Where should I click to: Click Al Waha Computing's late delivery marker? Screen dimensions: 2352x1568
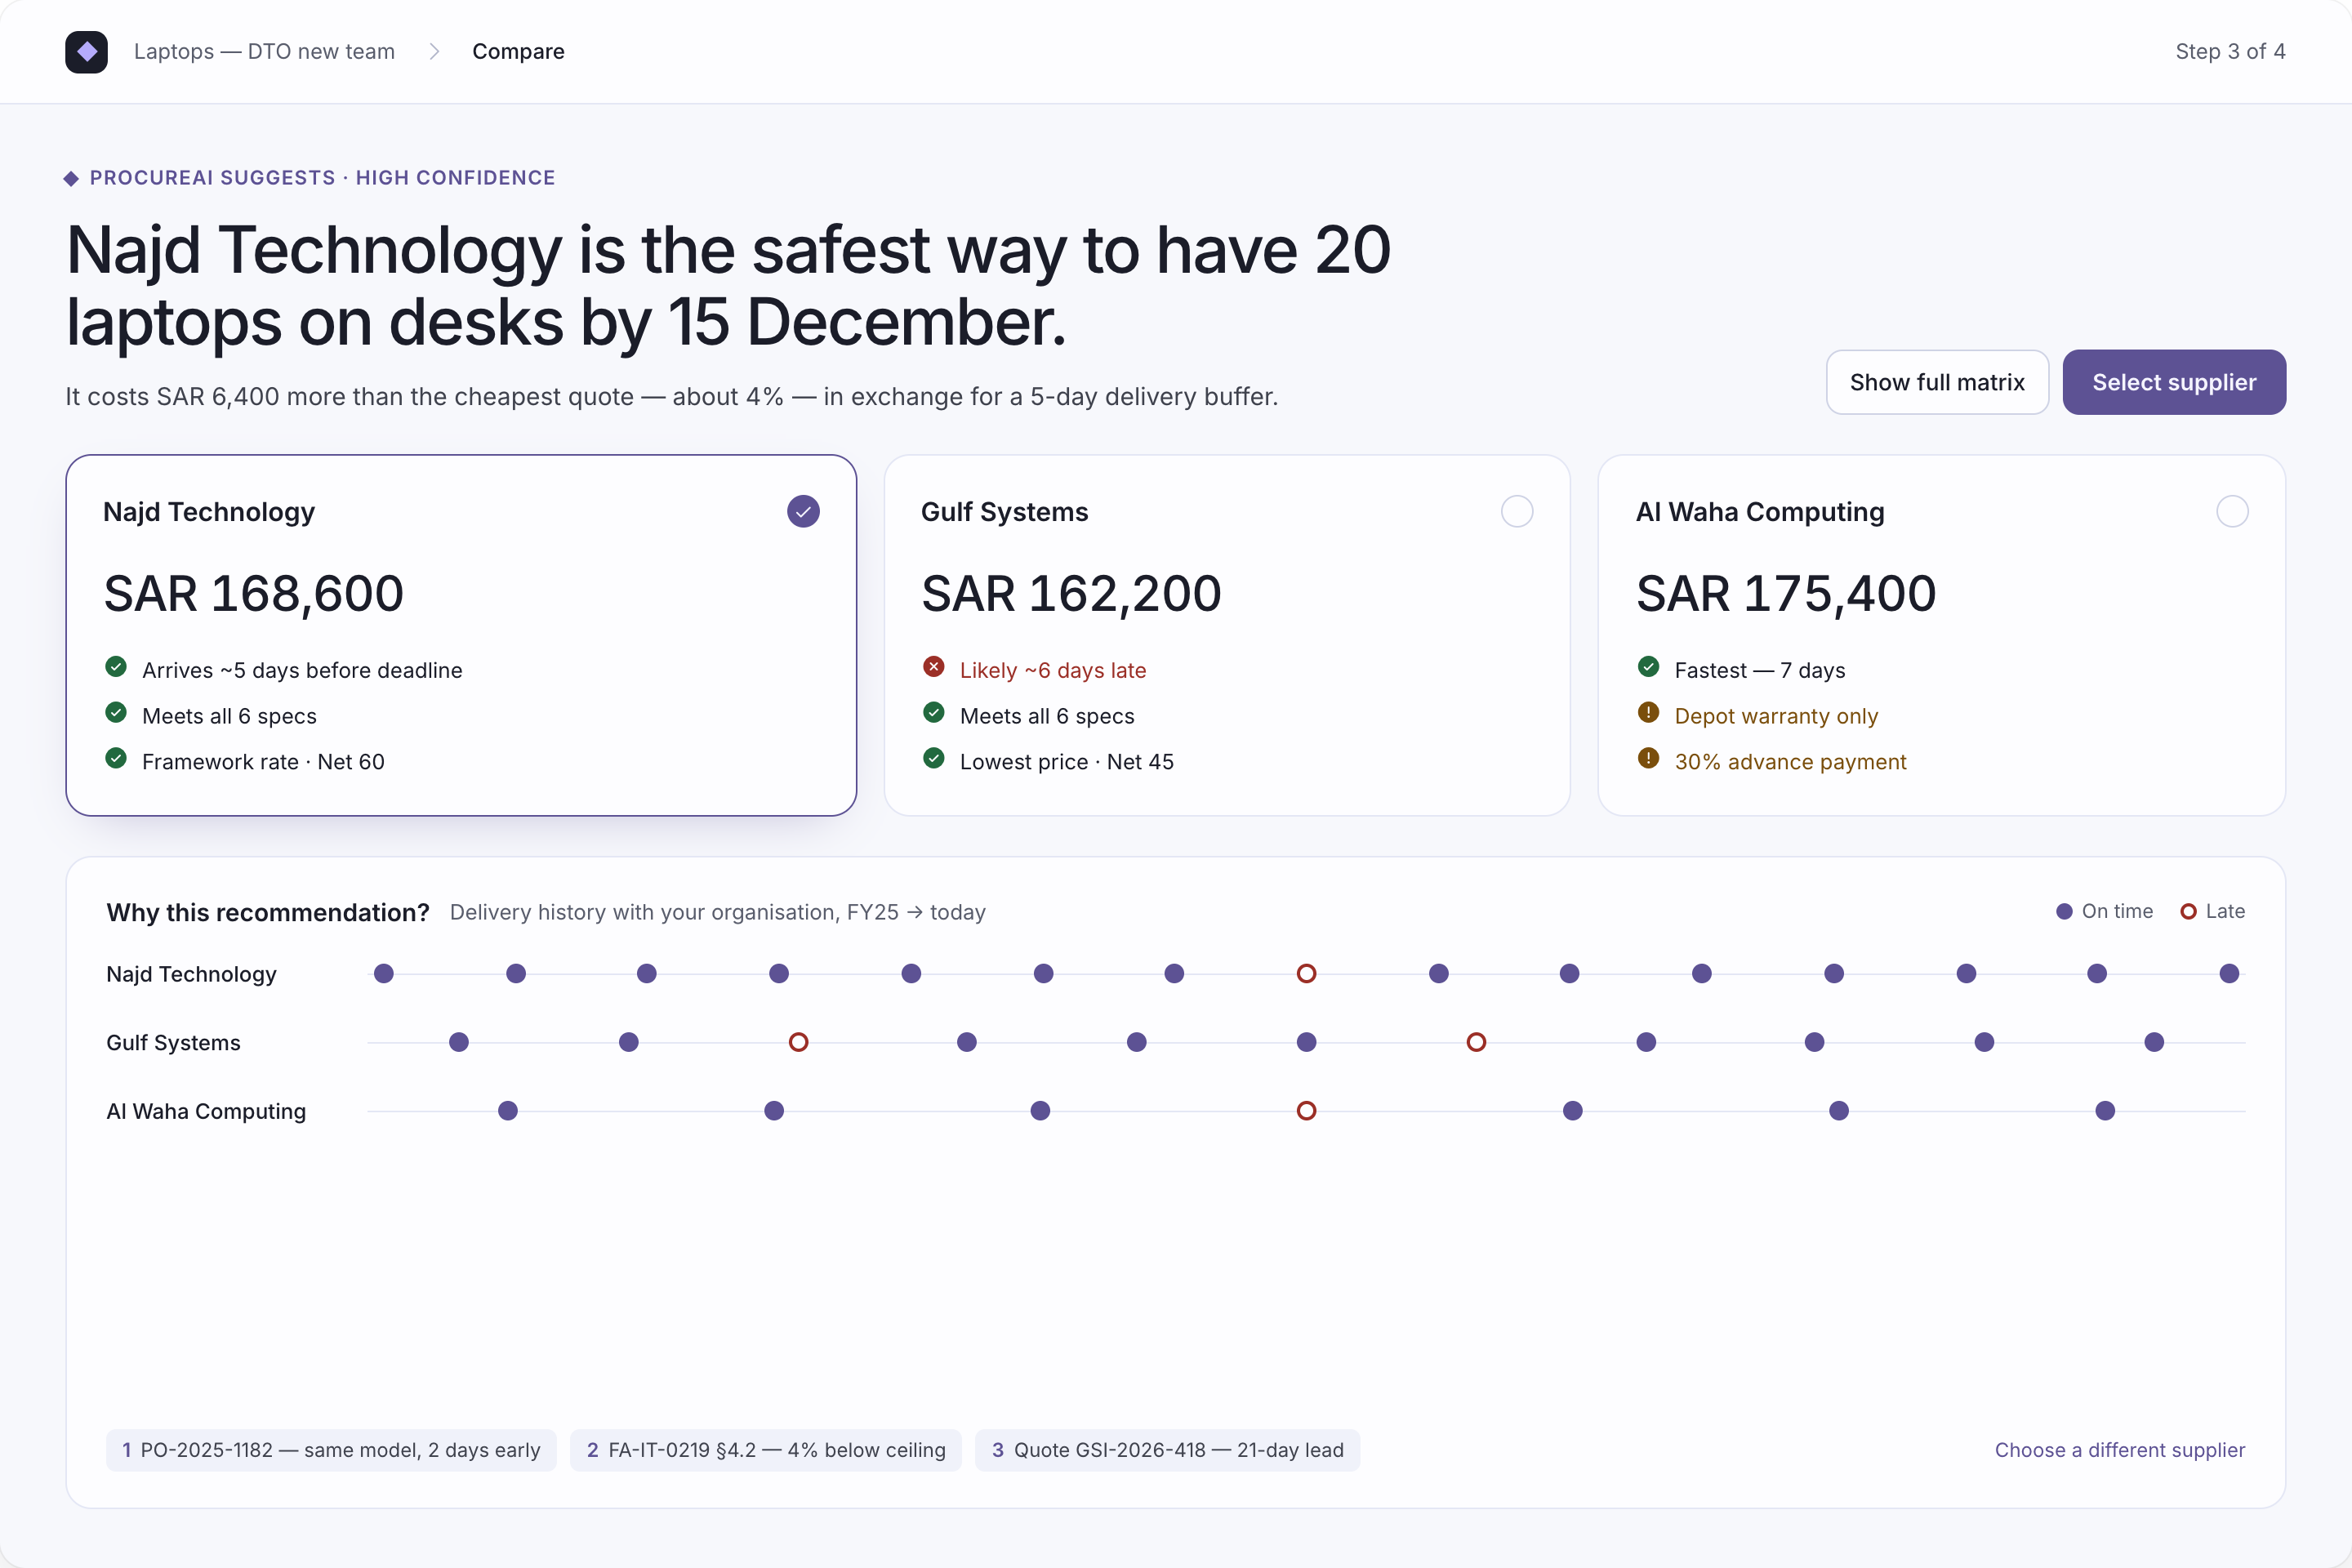[1306, 1111]
